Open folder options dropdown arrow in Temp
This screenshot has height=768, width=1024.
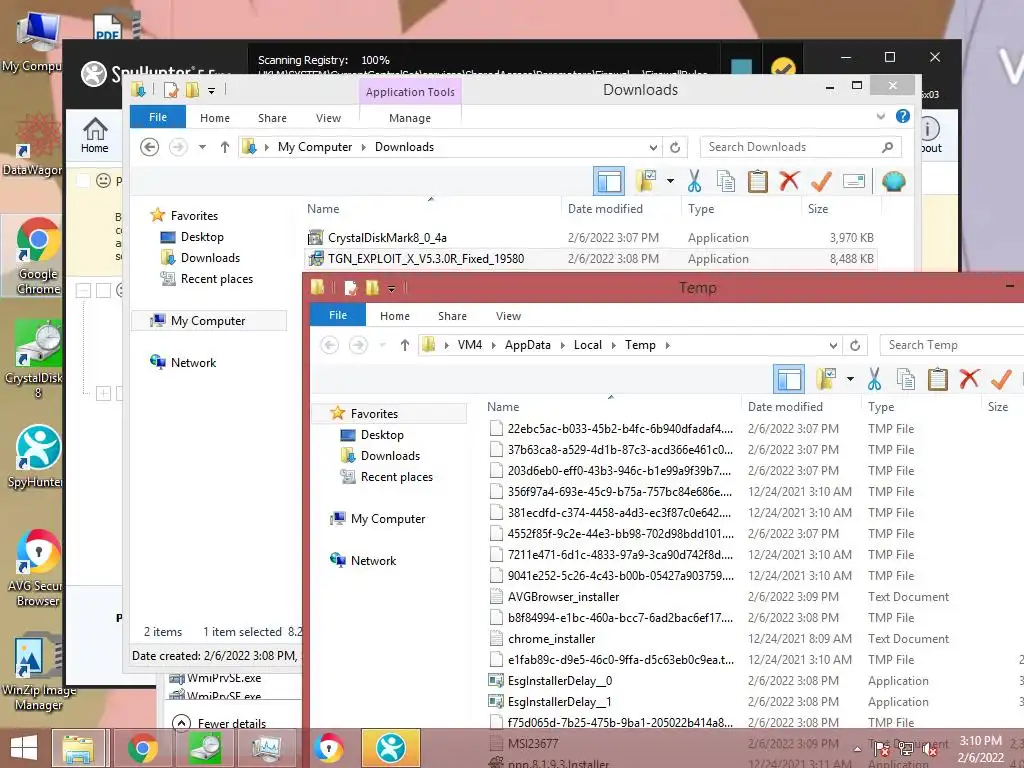[850, 379]
